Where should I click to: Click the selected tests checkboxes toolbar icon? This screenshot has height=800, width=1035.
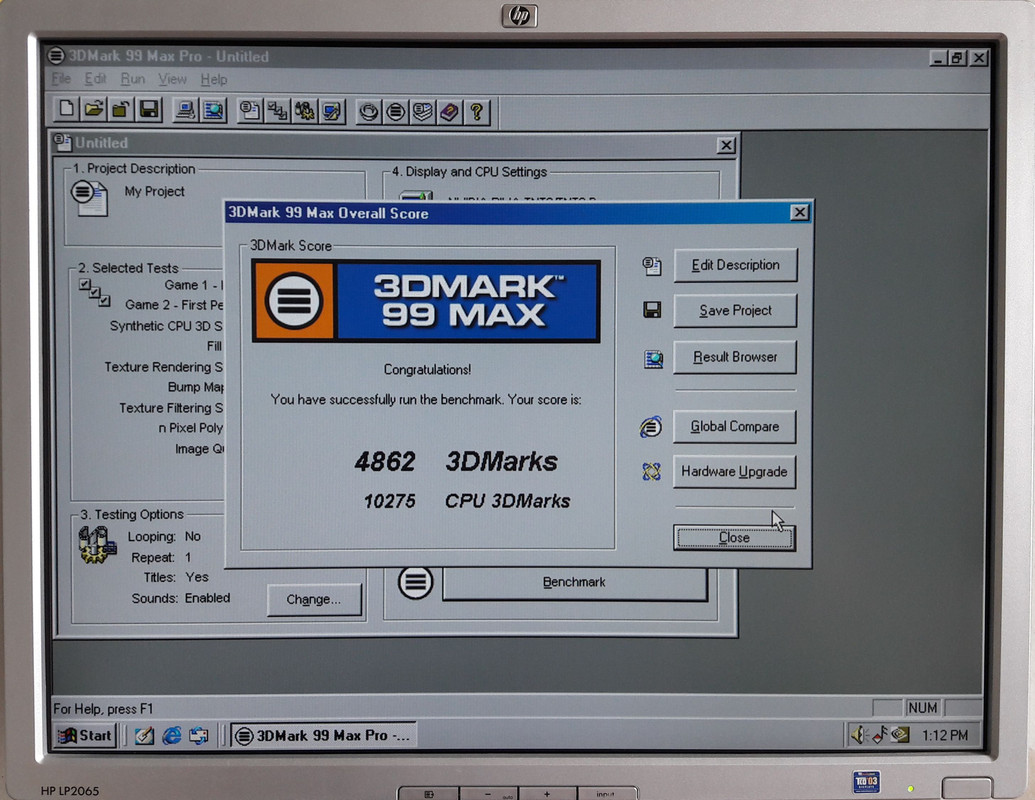pos(277,111)
